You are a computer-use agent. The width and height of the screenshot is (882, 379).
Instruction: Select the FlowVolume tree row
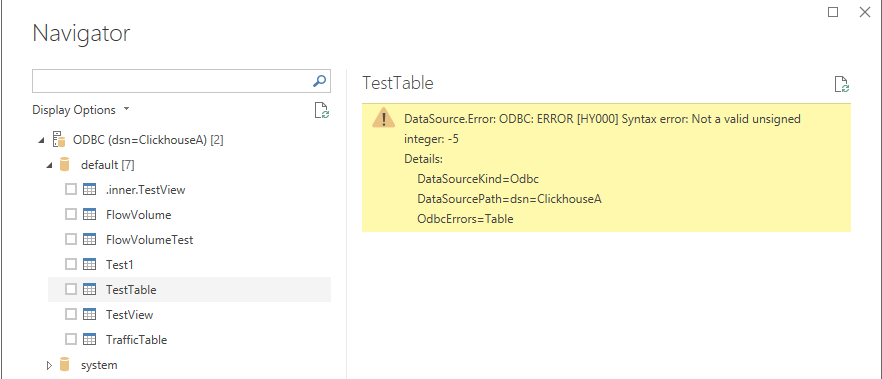coord(189,214)
